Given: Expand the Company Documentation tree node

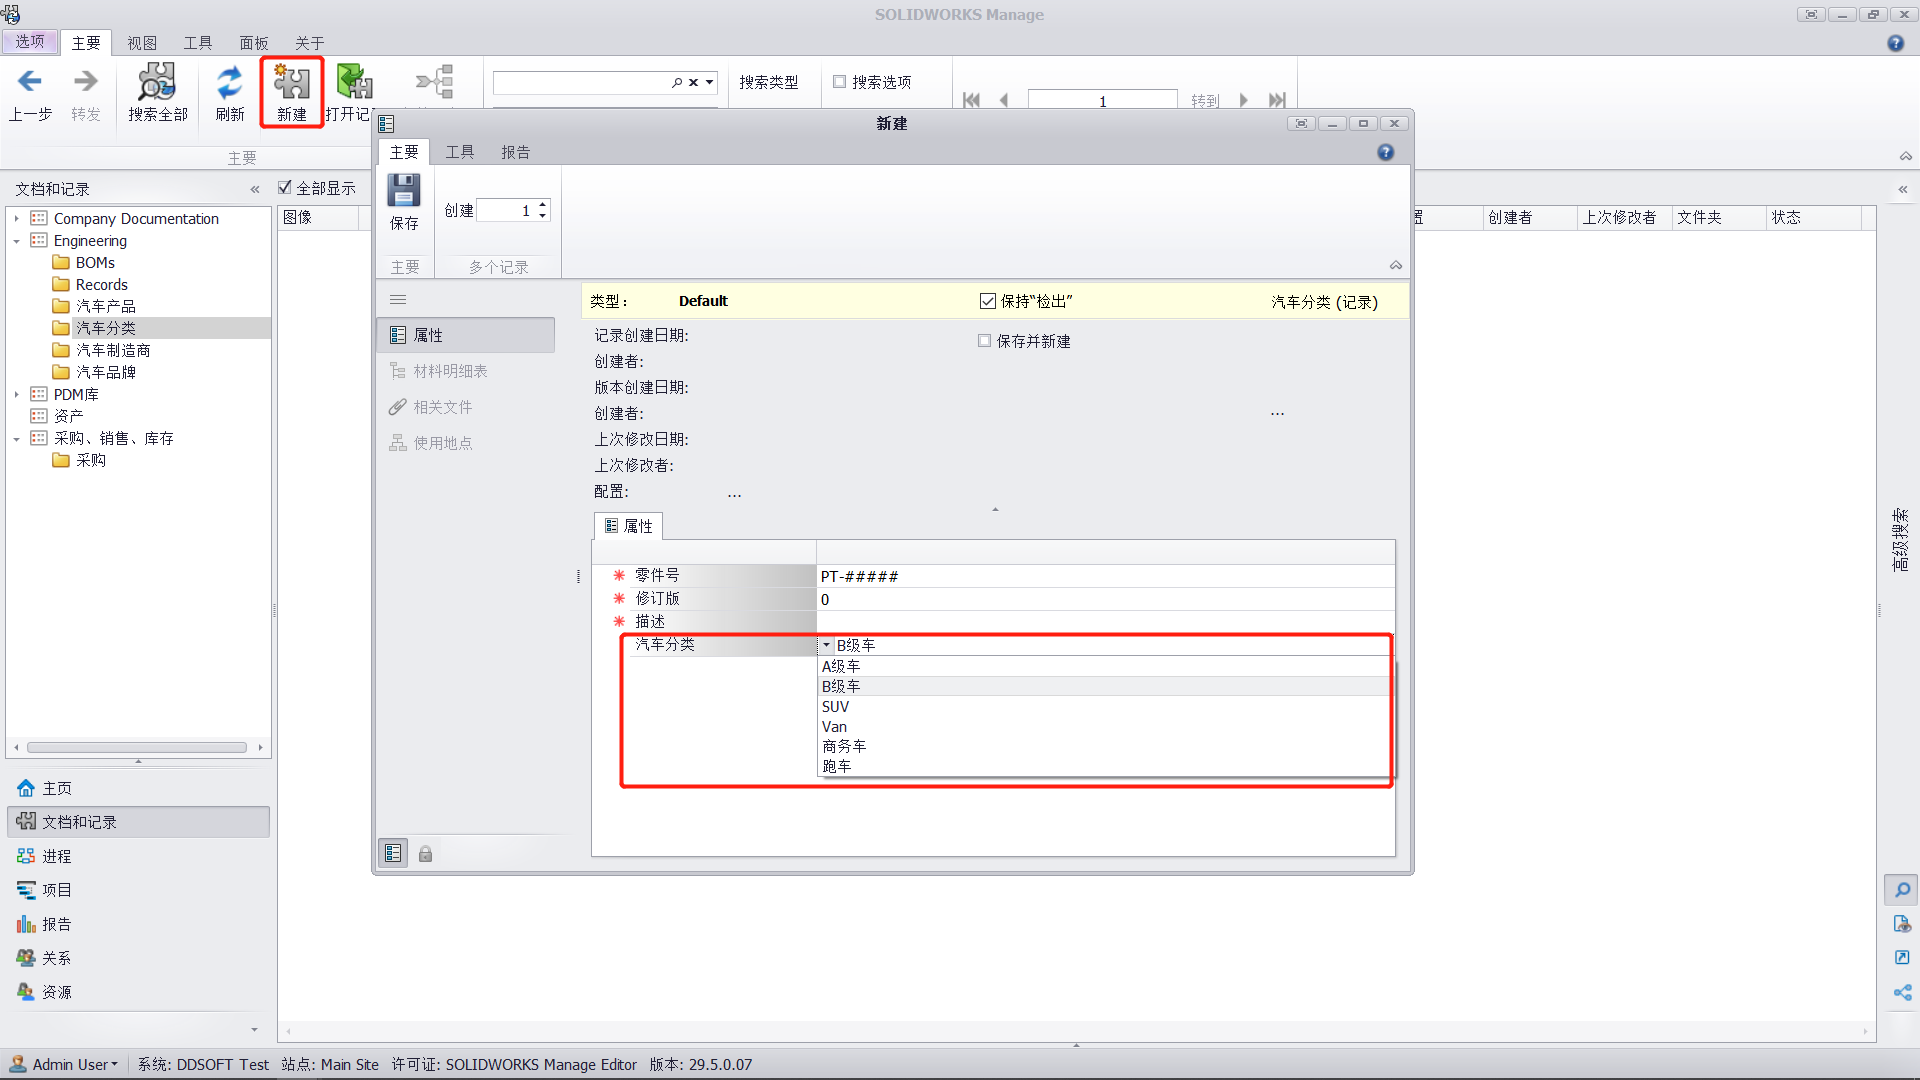Looking at the screenshot, I should (x=17, y=218).
